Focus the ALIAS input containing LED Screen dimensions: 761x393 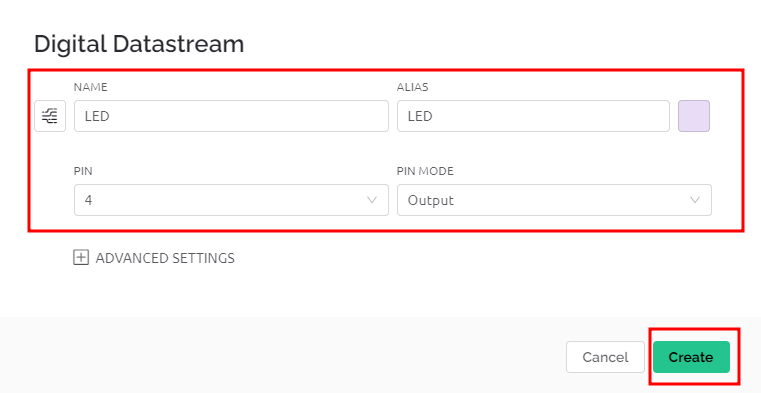pos(533,116)
